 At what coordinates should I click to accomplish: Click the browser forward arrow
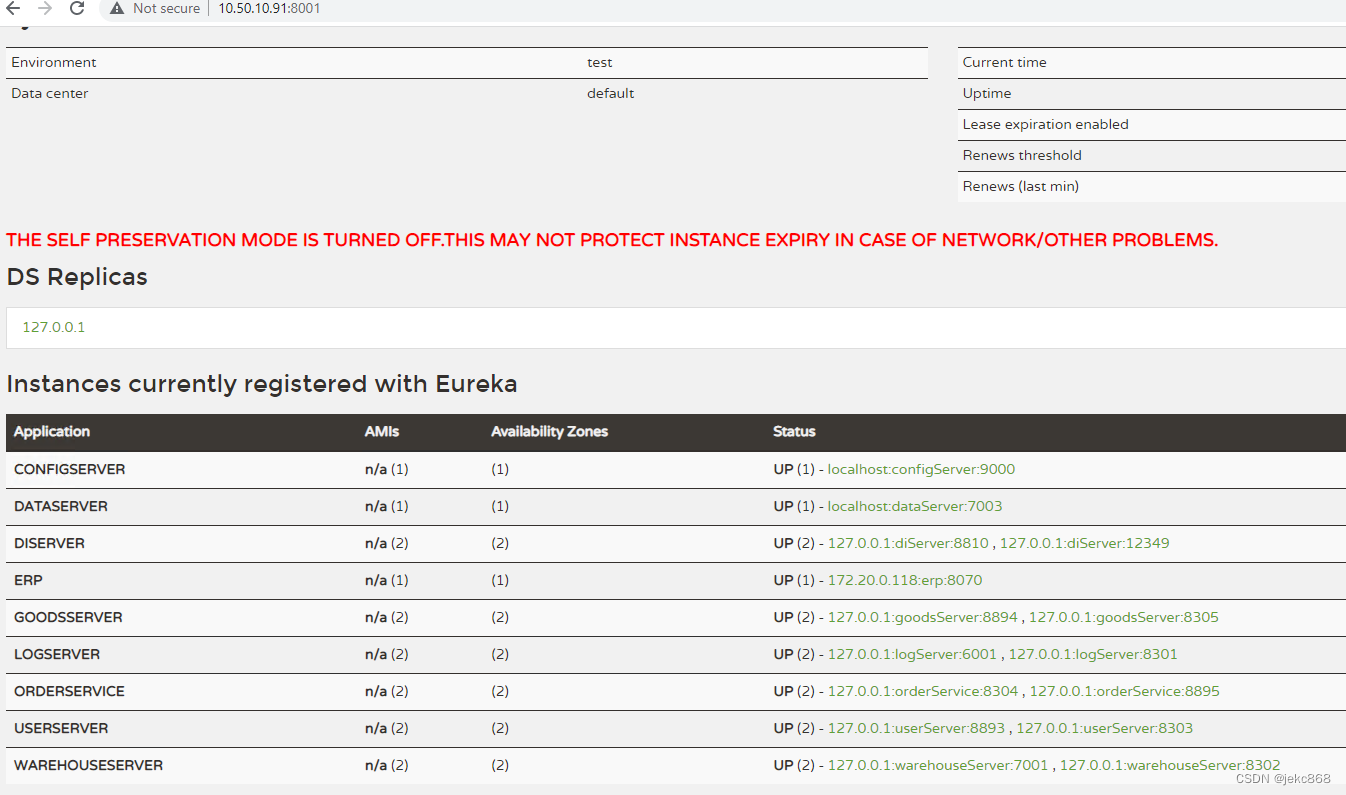(44, 8)
